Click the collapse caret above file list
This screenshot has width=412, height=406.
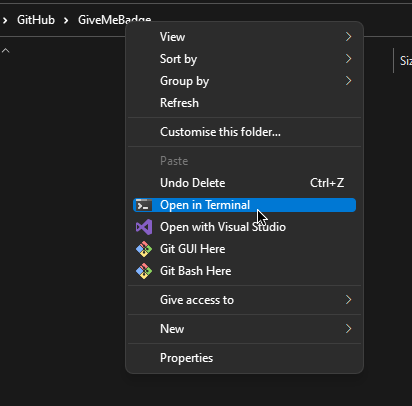(x=6, y=51)
